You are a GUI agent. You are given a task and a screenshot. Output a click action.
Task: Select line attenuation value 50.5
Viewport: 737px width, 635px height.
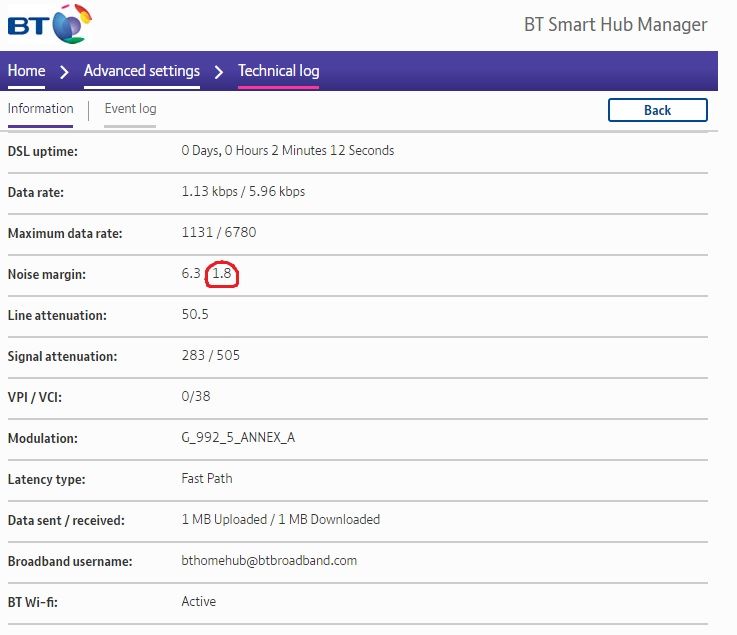[x=195, y=314]
